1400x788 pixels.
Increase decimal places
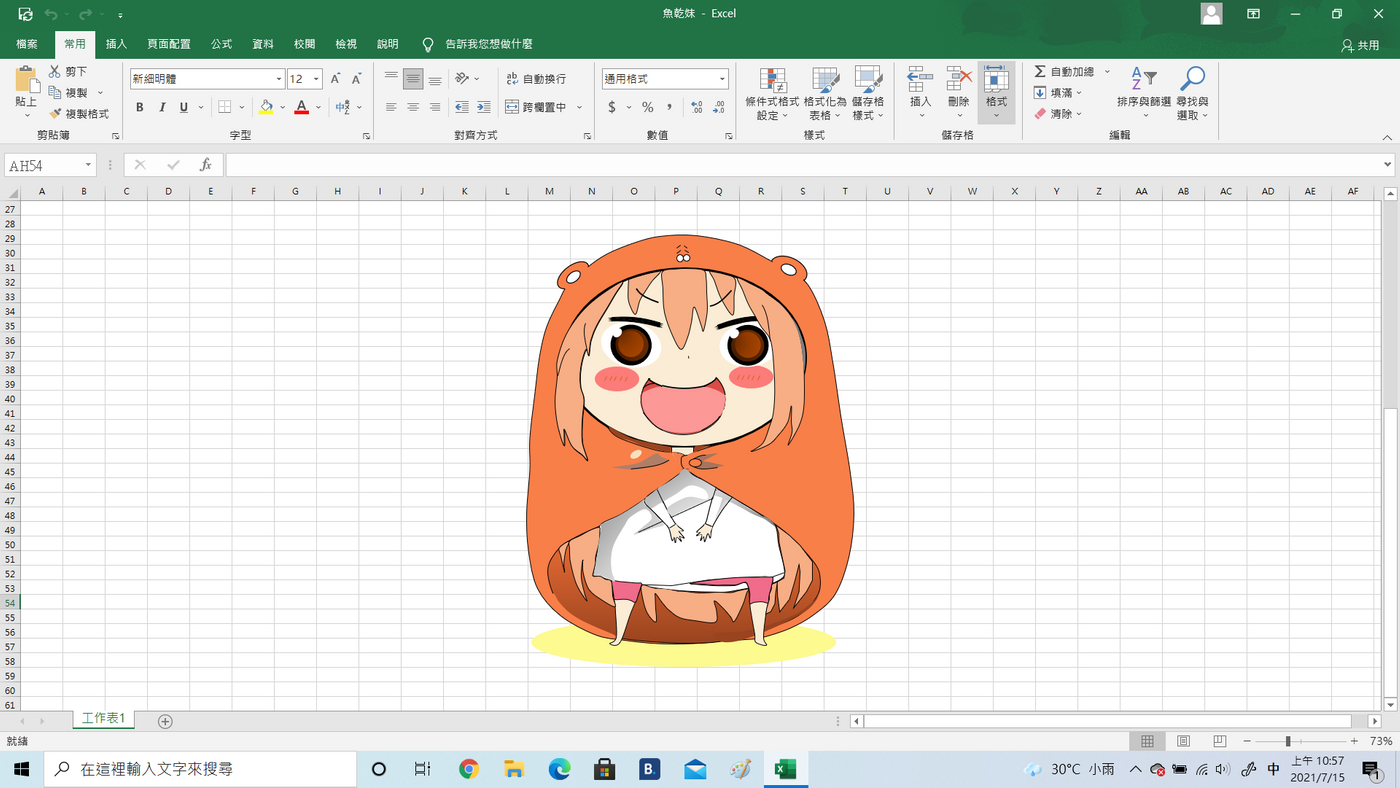point(697,107)
